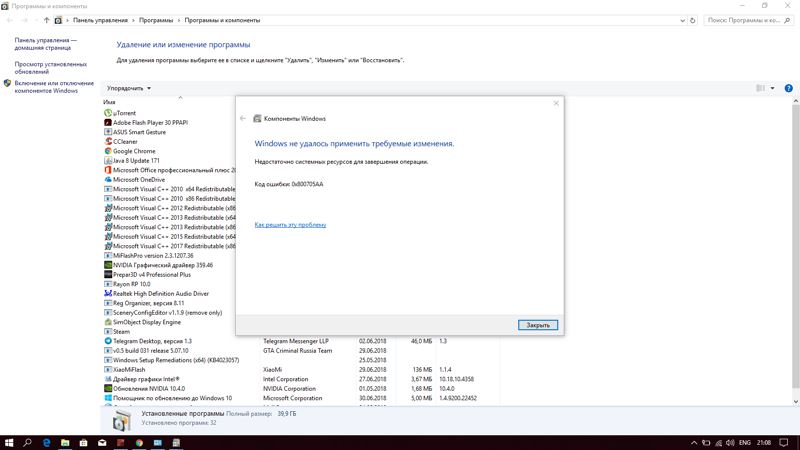Click GTA Criminal Russia Team publisher
800x450 pixels.
click(297, 351)
